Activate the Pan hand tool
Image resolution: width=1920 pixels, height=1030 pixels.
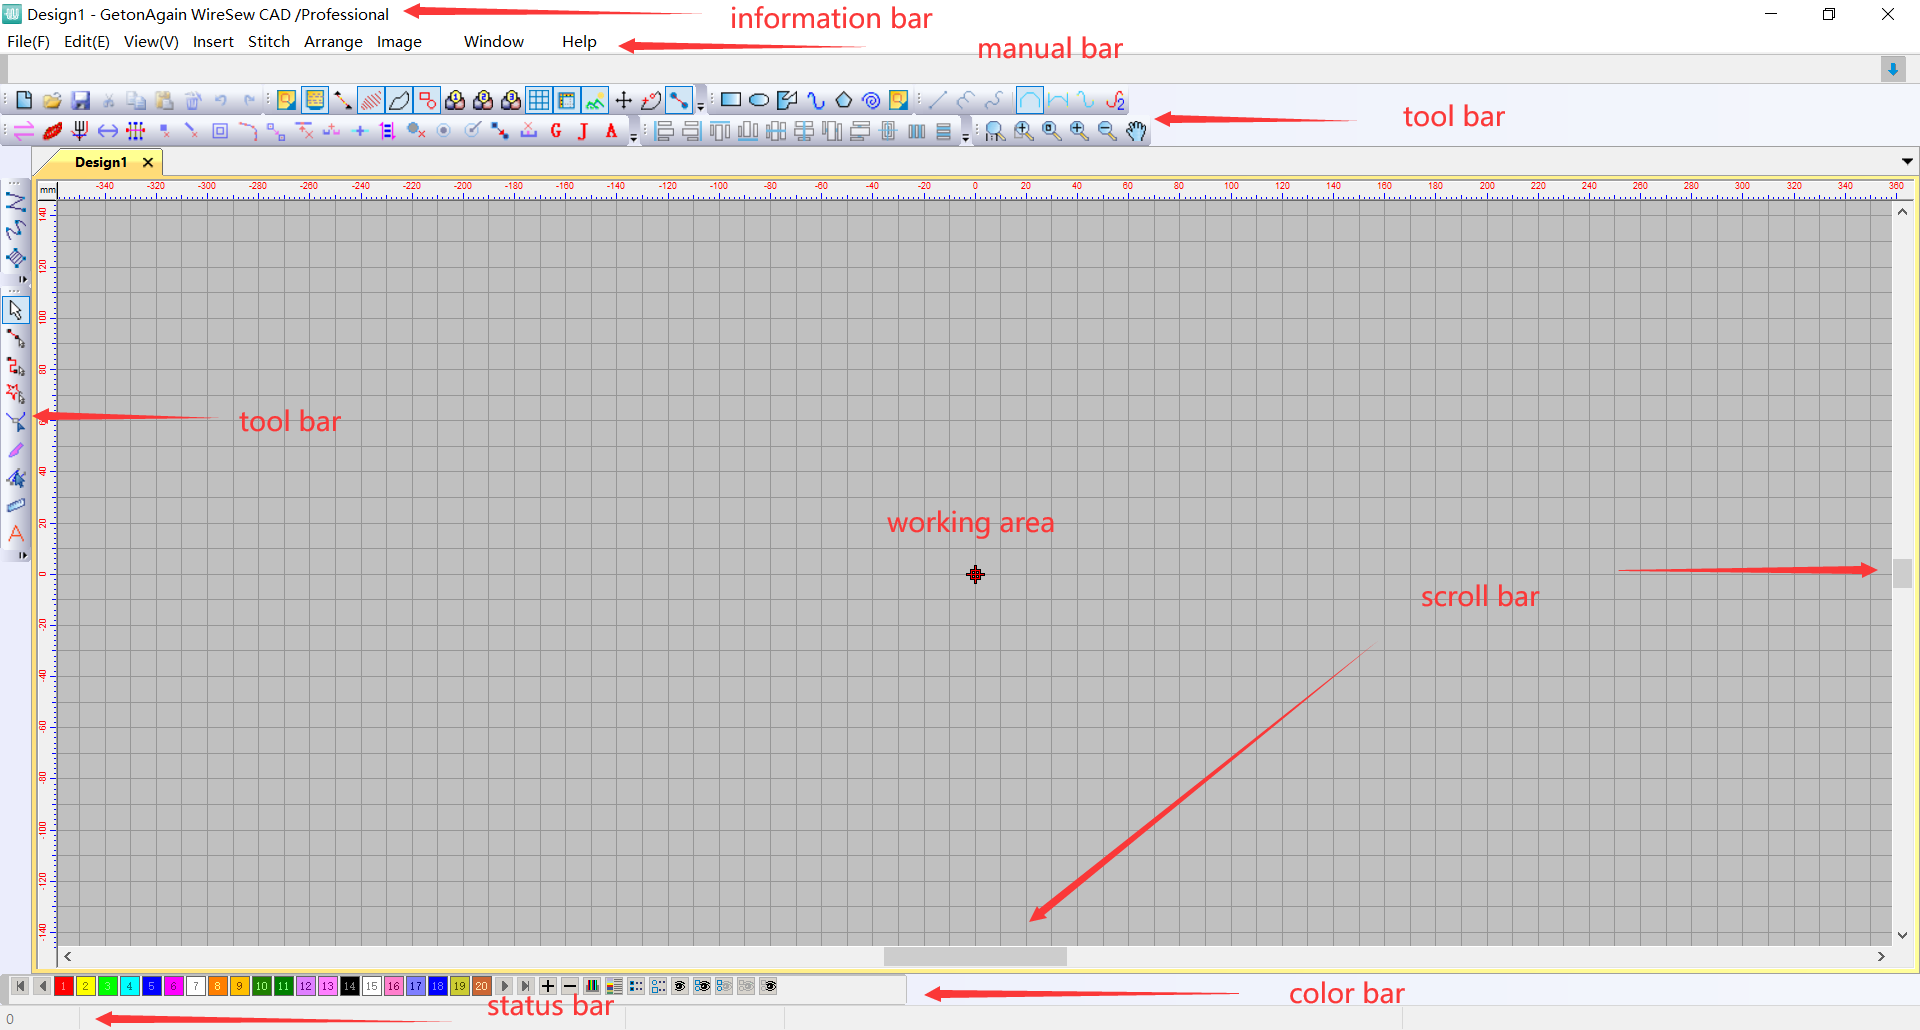1136,131
